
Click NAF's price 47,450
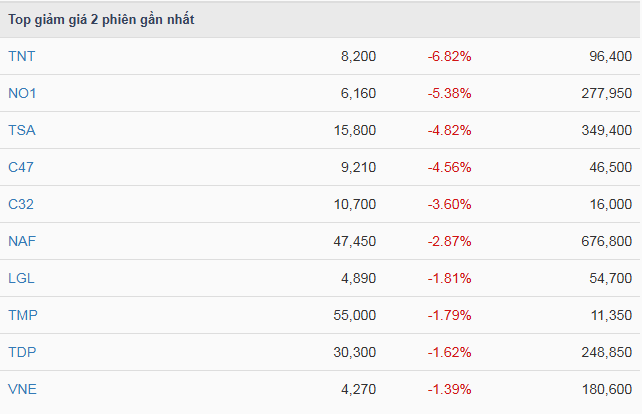[x=354, y=242]
